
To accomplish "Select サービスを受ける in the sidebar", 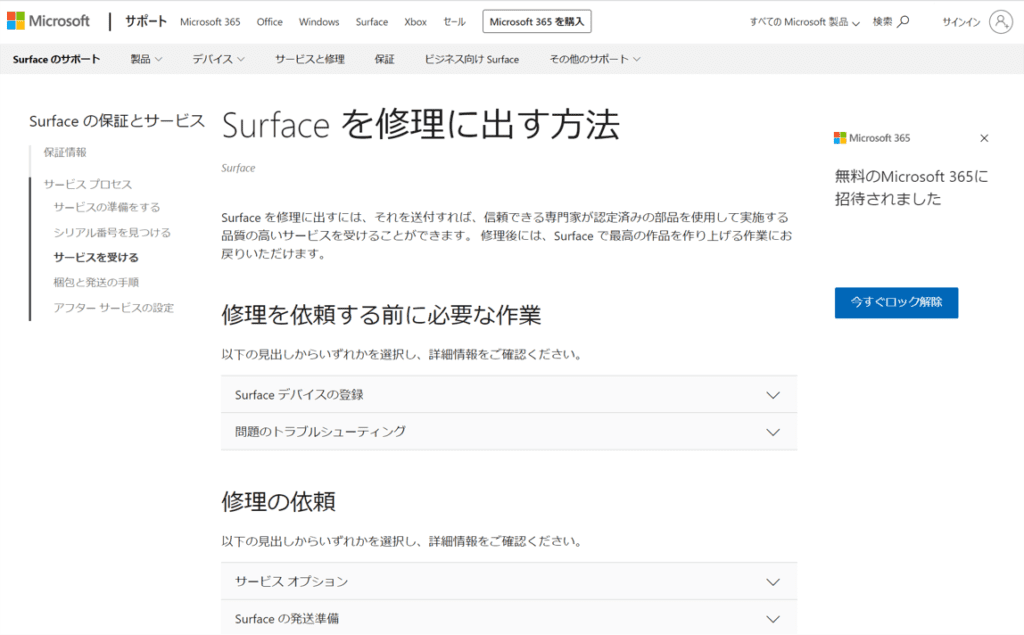I will (x=96, y=257).
